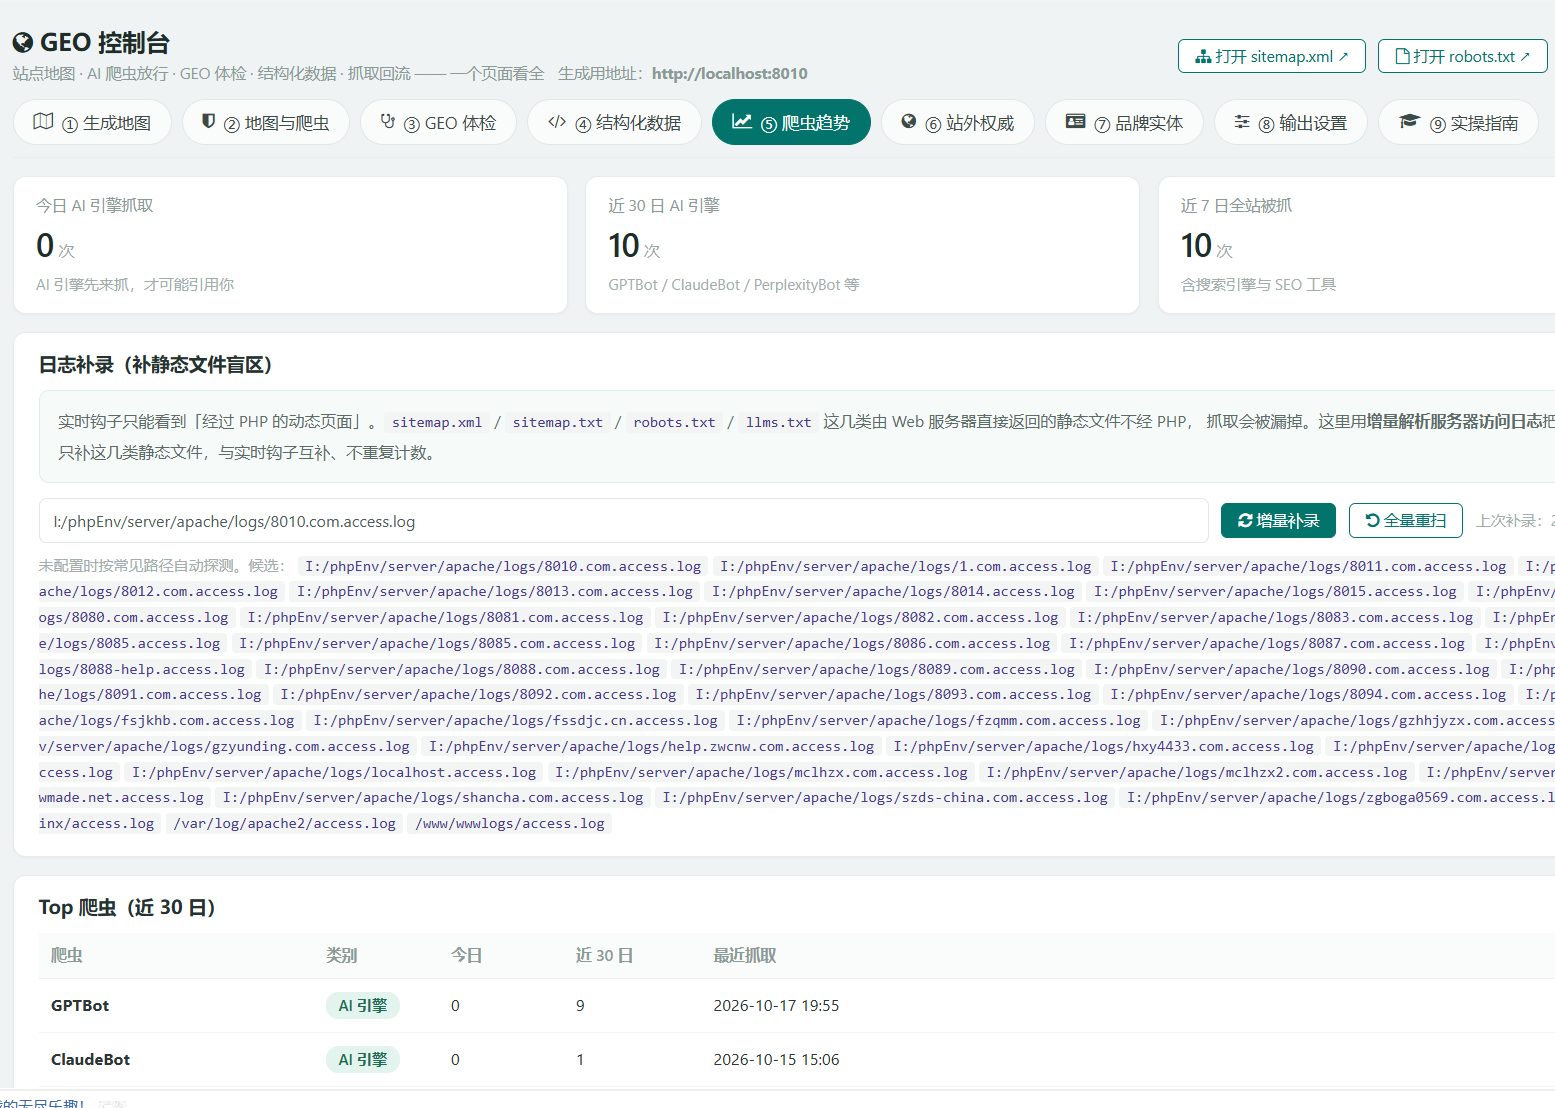Select the 8081.com.access.log candidate

pos(445,618)
